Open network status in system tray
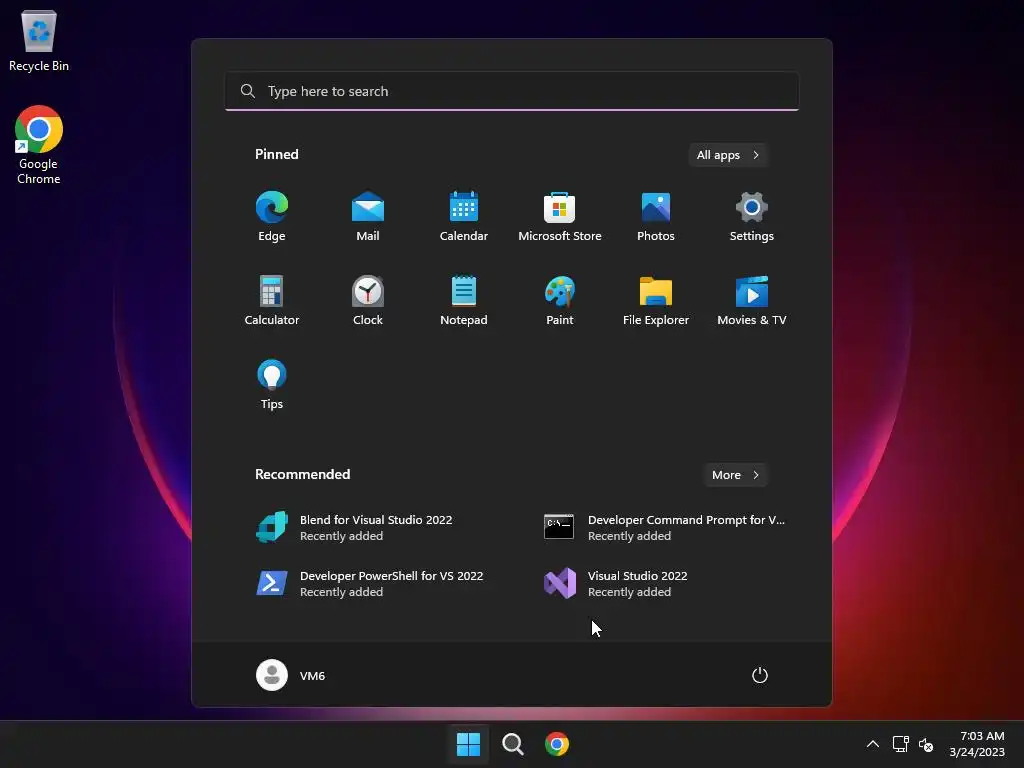 pyautogui.click(x=901, y=744)
